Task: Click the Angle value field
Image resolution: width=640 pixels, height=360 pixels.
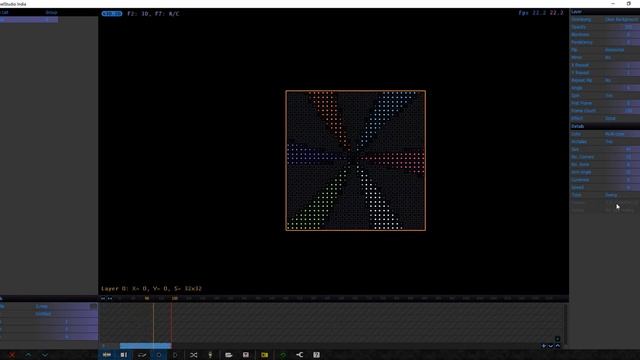Action: (622, 88)
